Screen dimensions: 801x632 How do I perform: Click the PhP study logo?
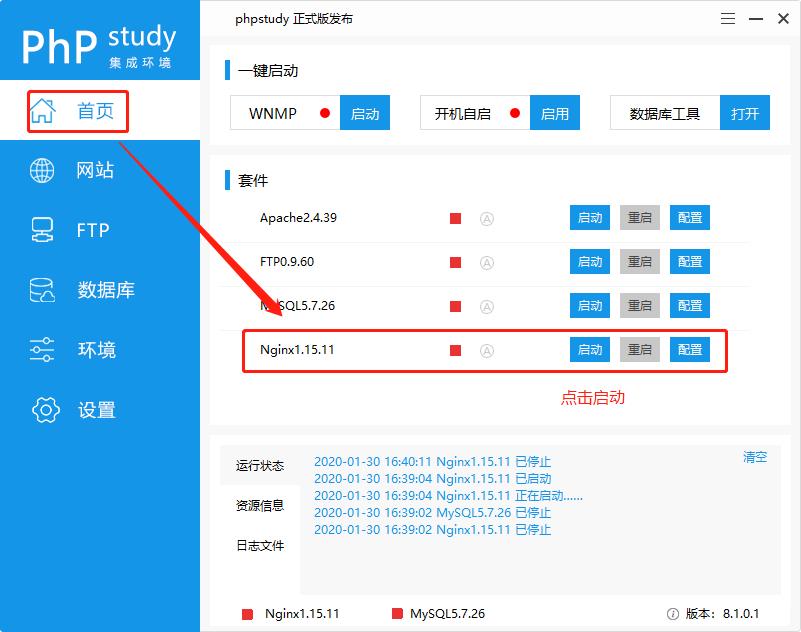click(x=99, y=45)
